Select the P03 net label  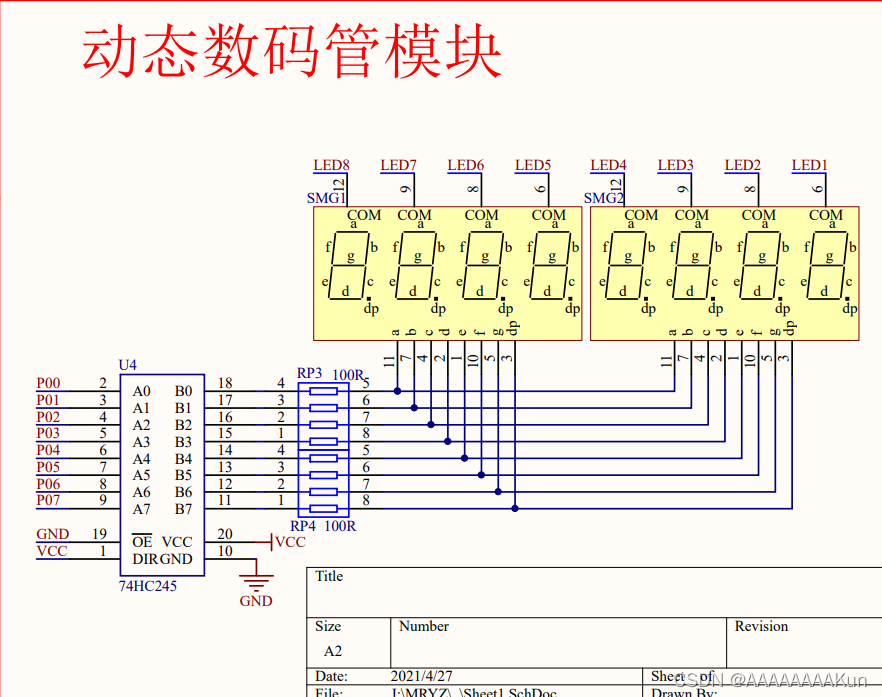48,433
